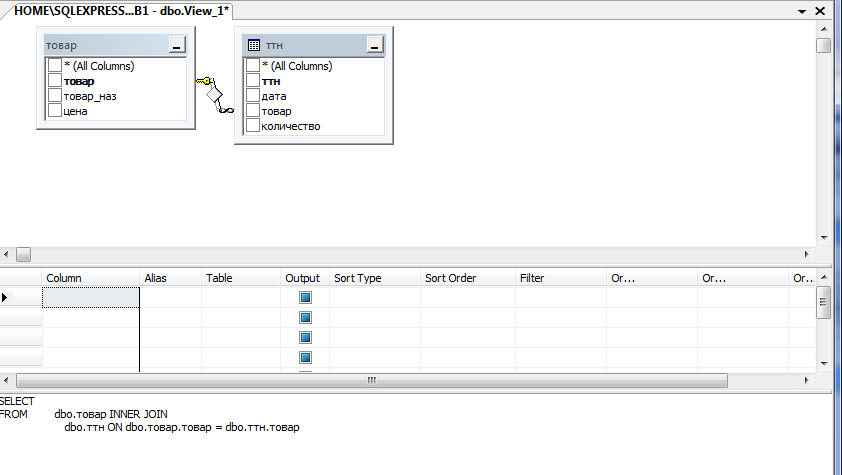Click scroll-down arrow of diagram pane
Viewport: 842px width, 475px height.
click(x=824, y=237)
